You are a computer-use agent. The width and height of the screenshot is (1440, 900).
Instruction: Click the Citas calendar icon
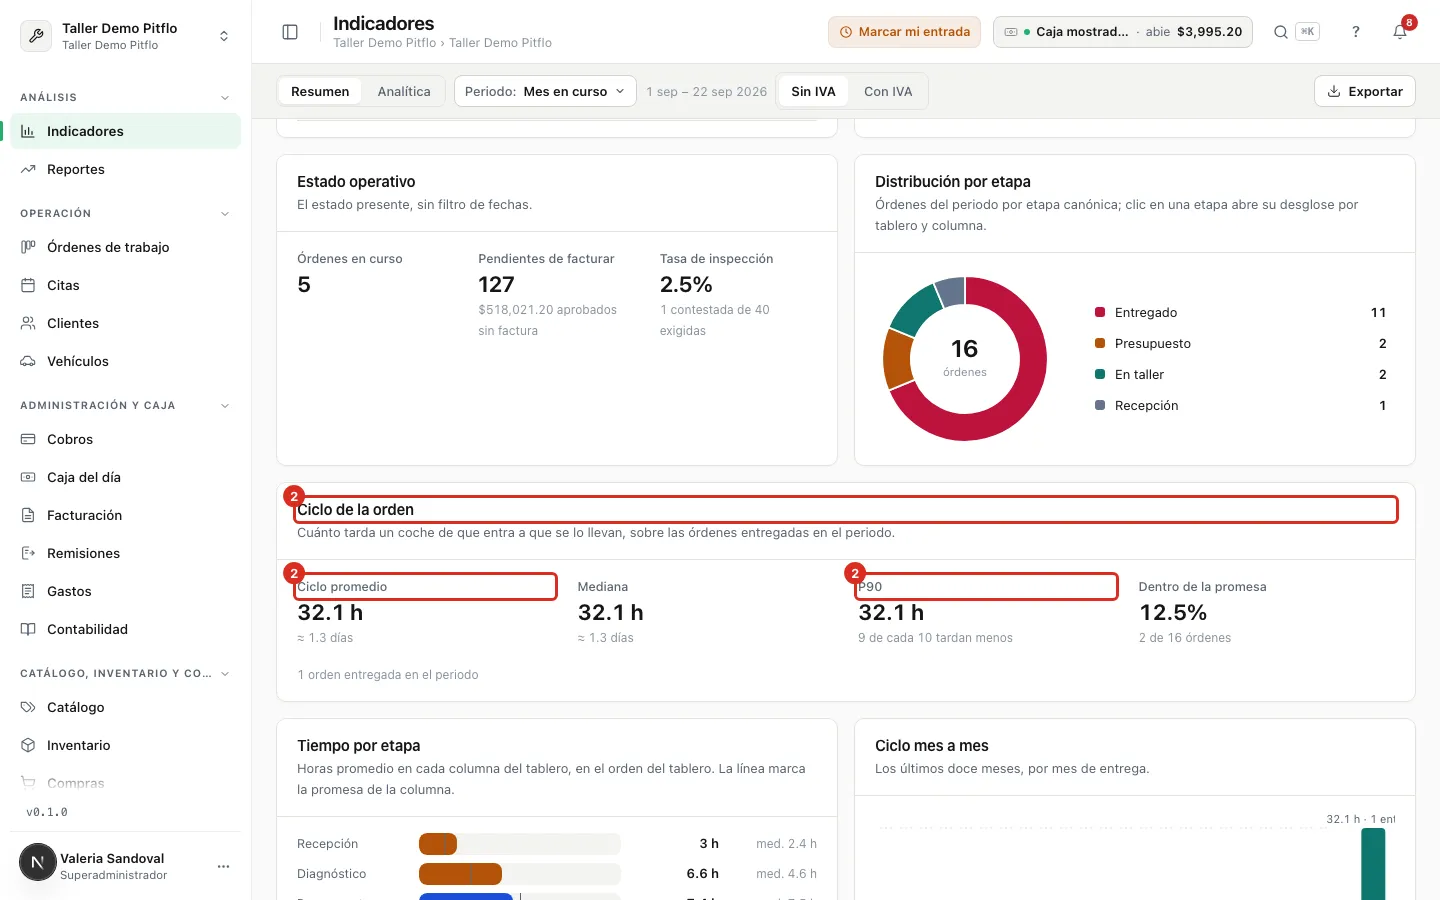pos(28,285)
